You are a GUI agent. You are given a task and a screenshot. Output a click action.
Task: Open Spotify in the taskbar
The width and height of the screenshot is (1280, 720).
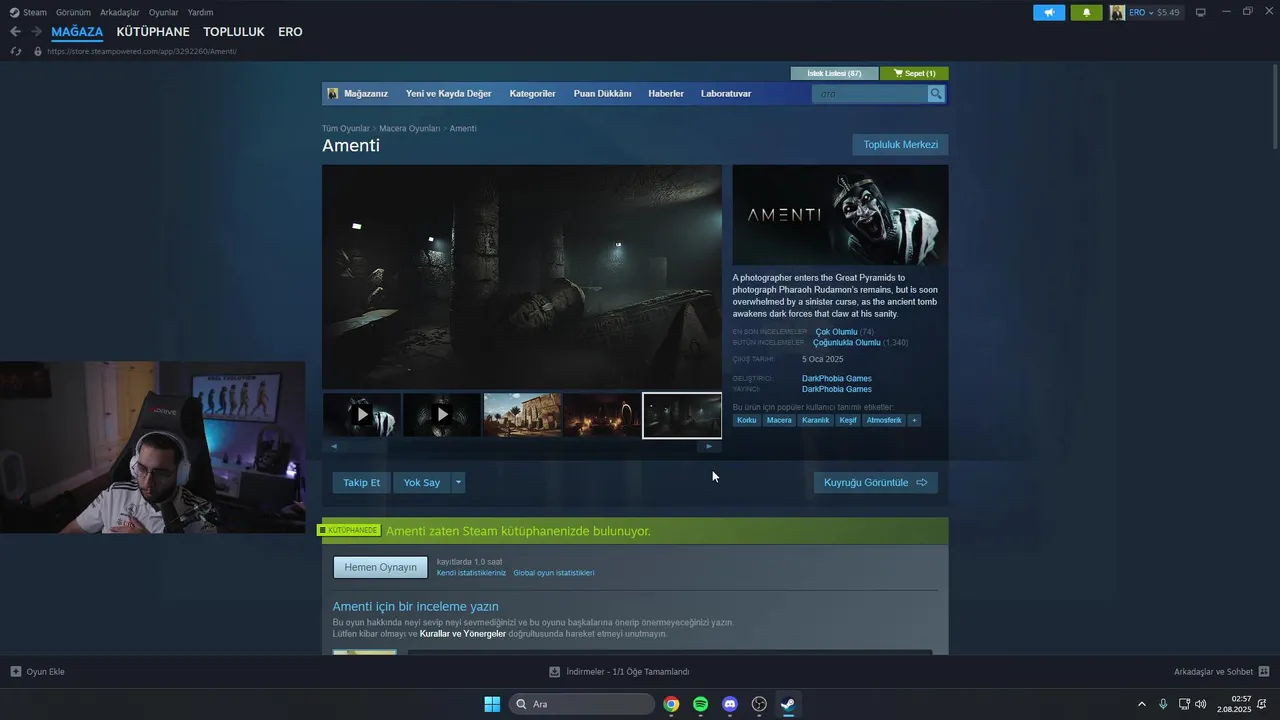[700, 704]
